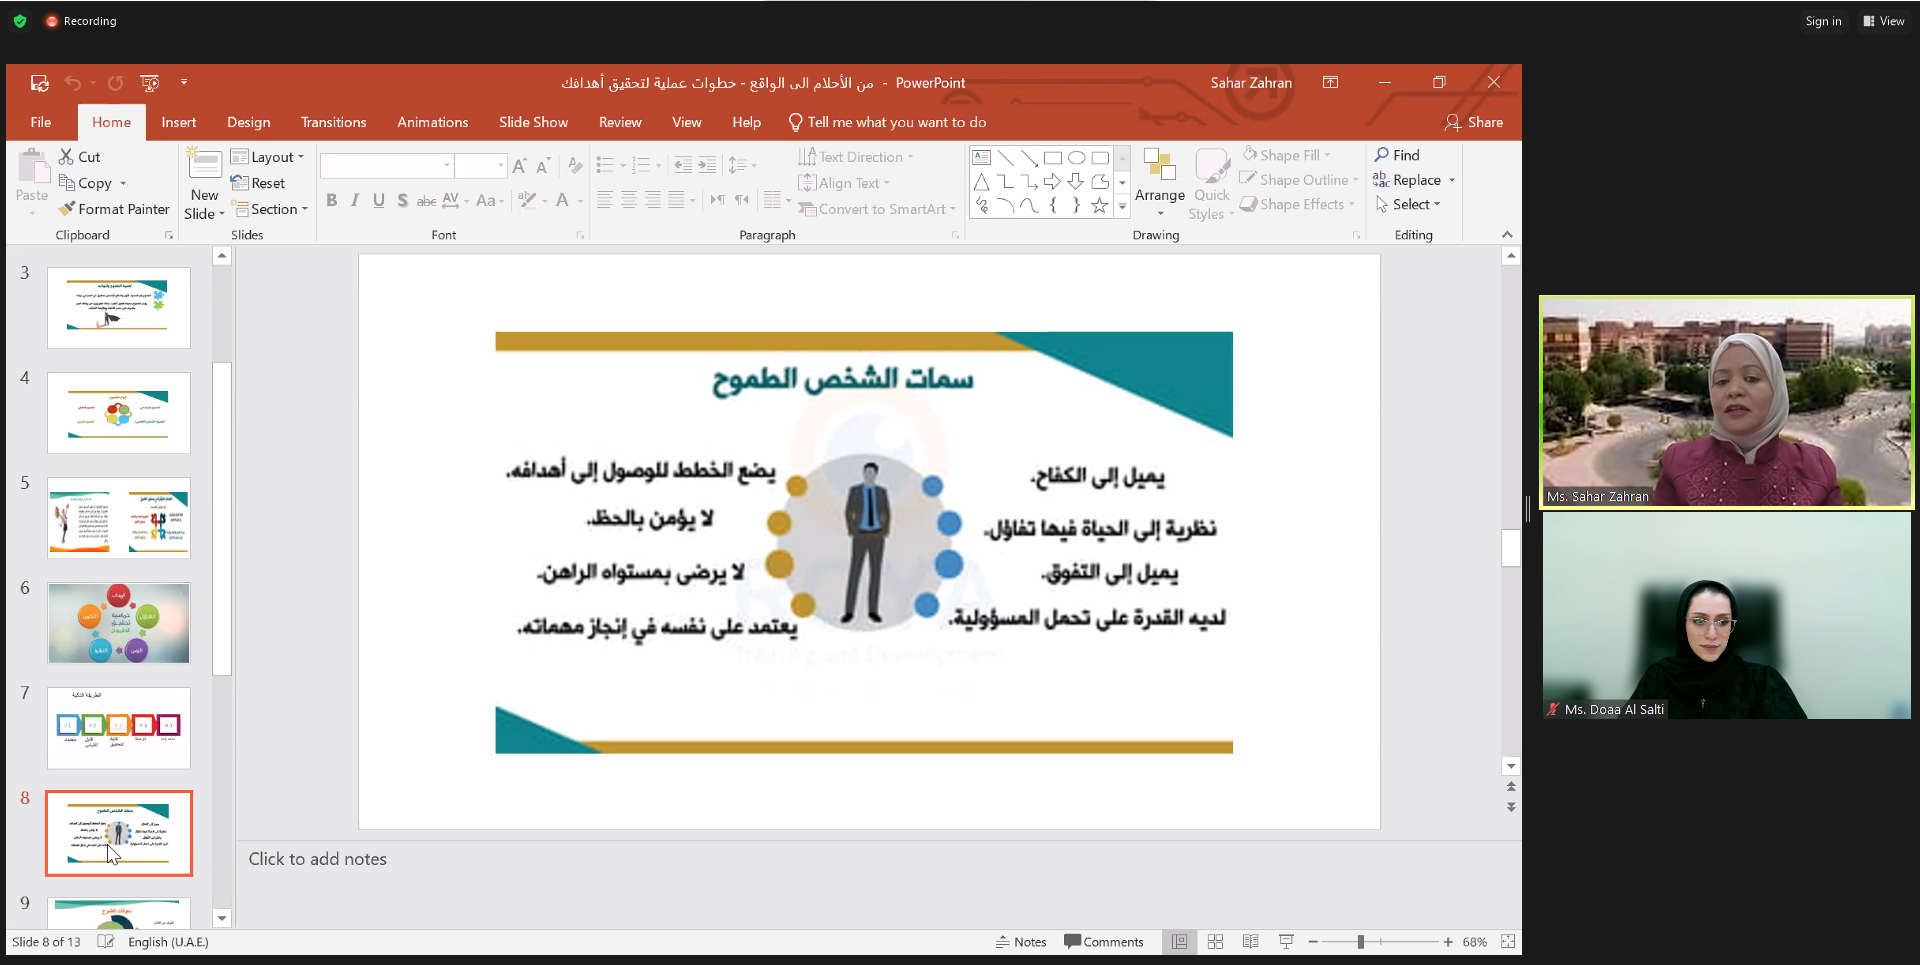Select slide 6 thumbnail in the panel

(x=119, y=623)
